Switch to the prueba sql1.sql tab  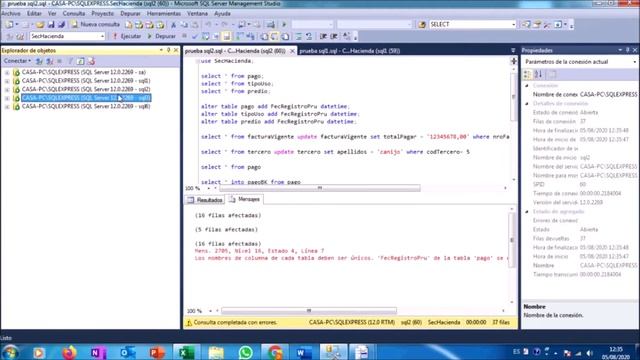(349, 51)
